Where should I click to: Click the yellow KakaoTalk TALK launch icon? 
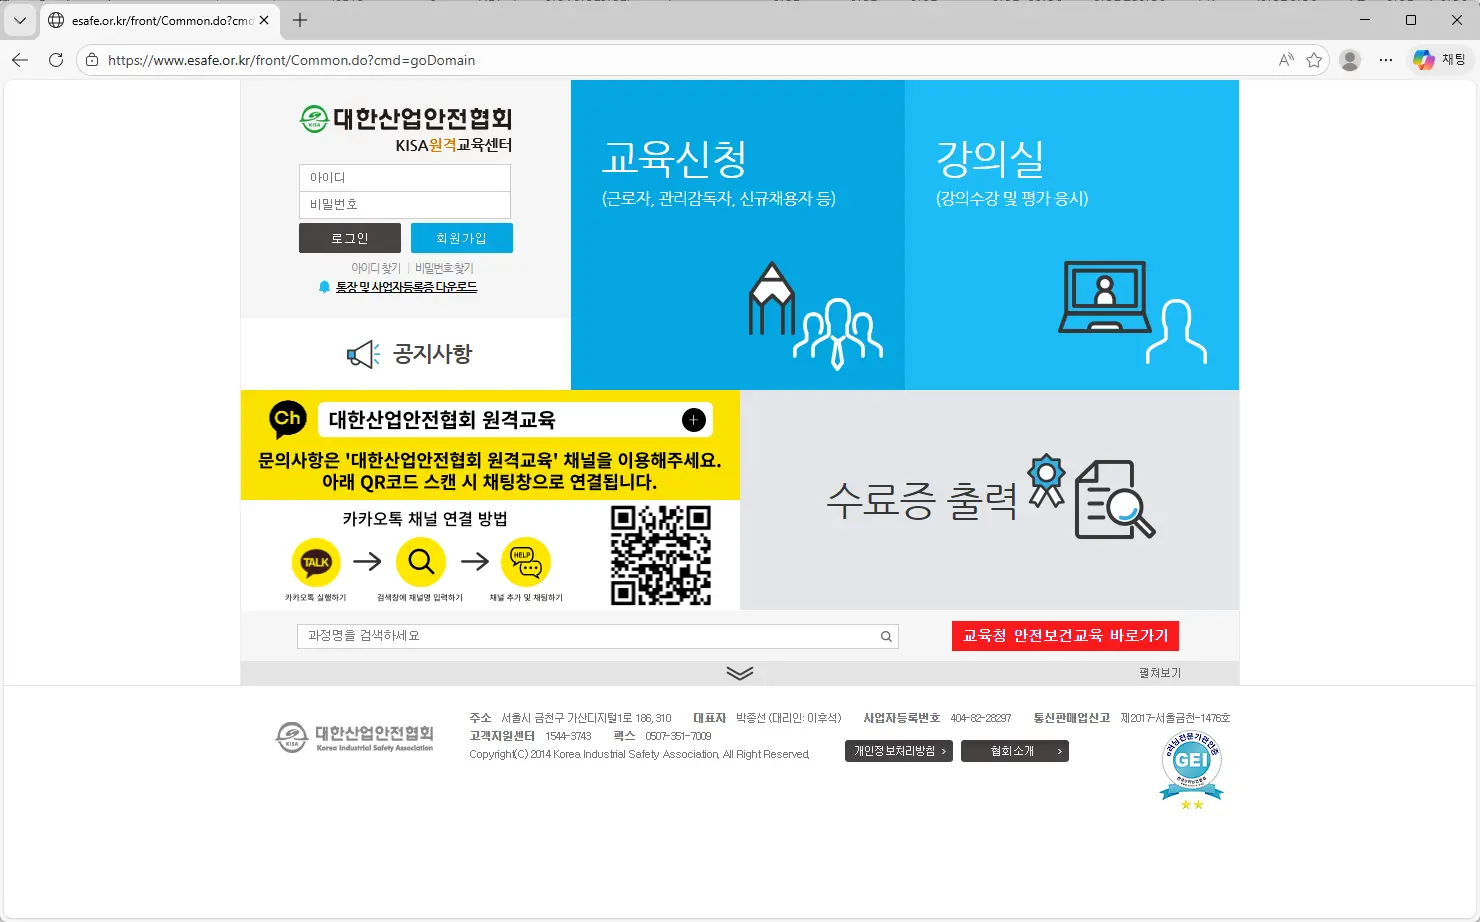pyautogui.click(x=316, y=560)
